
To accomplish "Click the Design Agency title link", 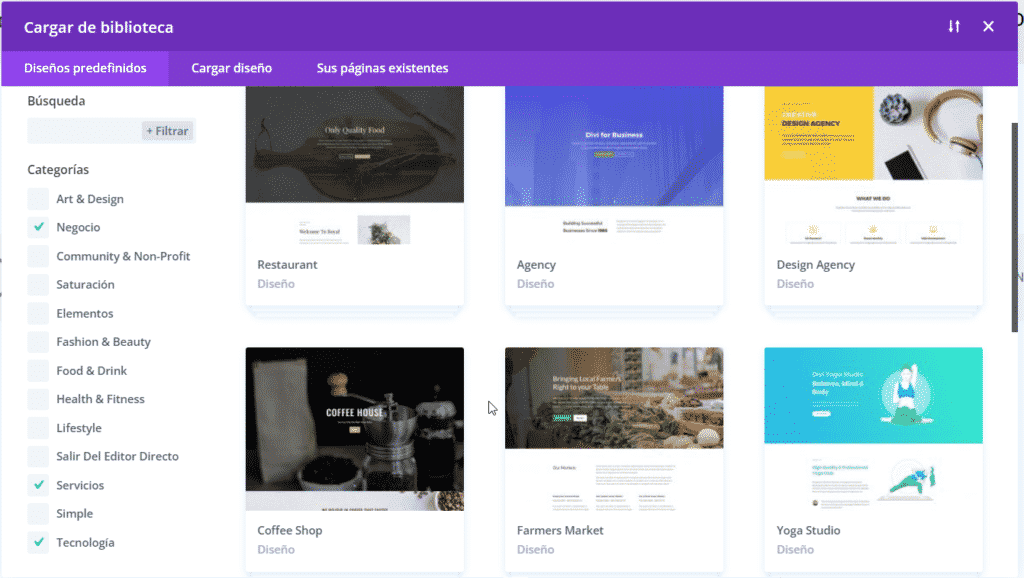I will coord(815,265).
